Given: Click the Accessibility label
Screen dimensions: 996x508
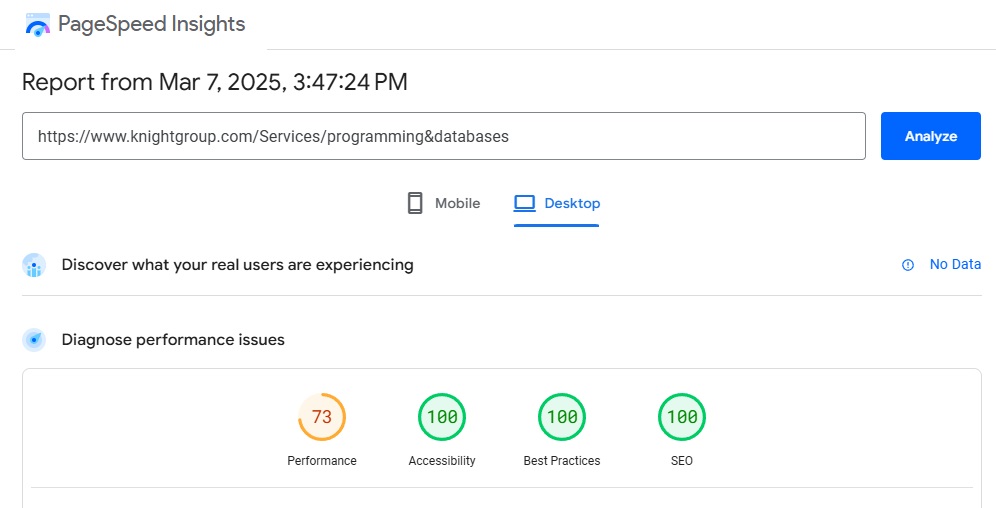Looking at the screenshot, I should (441, 460).
